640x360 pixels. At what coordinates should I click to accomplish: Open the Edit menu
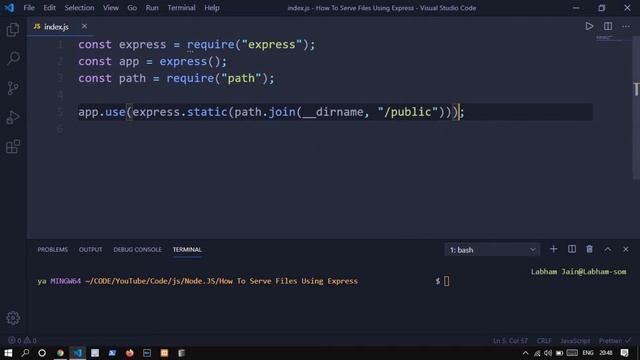(49, 8)
